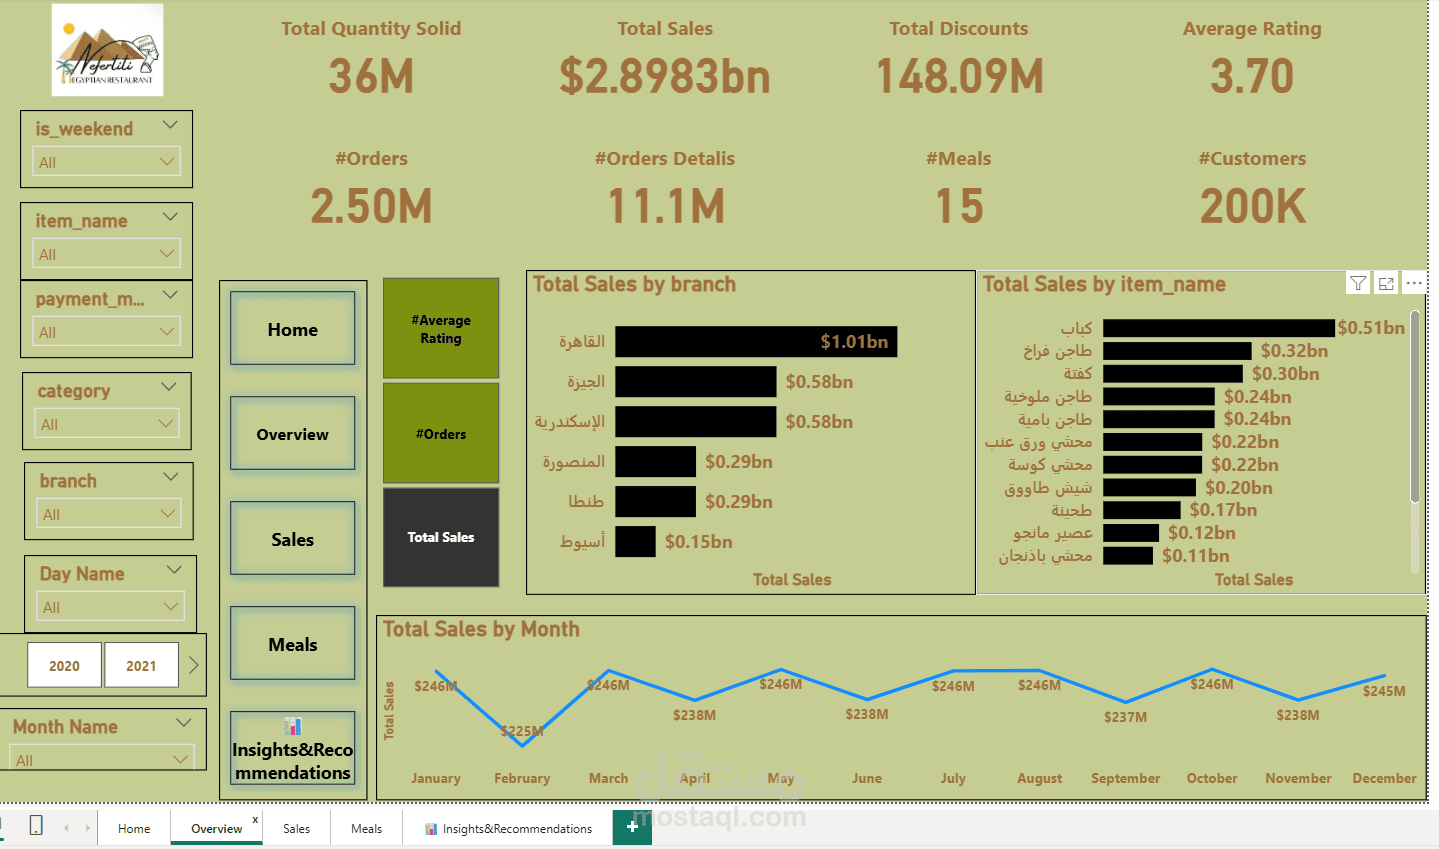Click the filter icon on item_name chart
Image resolution: width=1439 pixels, height=849 pixels.
point(1358,283)
